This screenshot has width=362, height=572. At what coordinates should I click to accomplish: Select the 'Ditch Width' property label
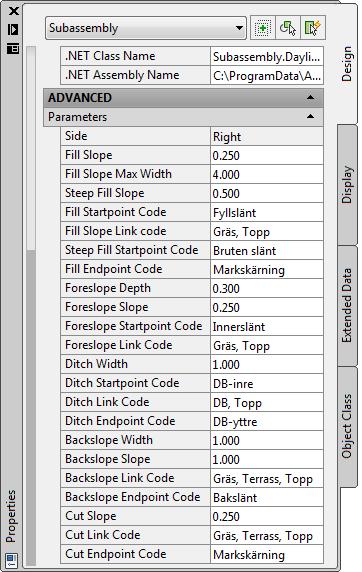[96, 363]
